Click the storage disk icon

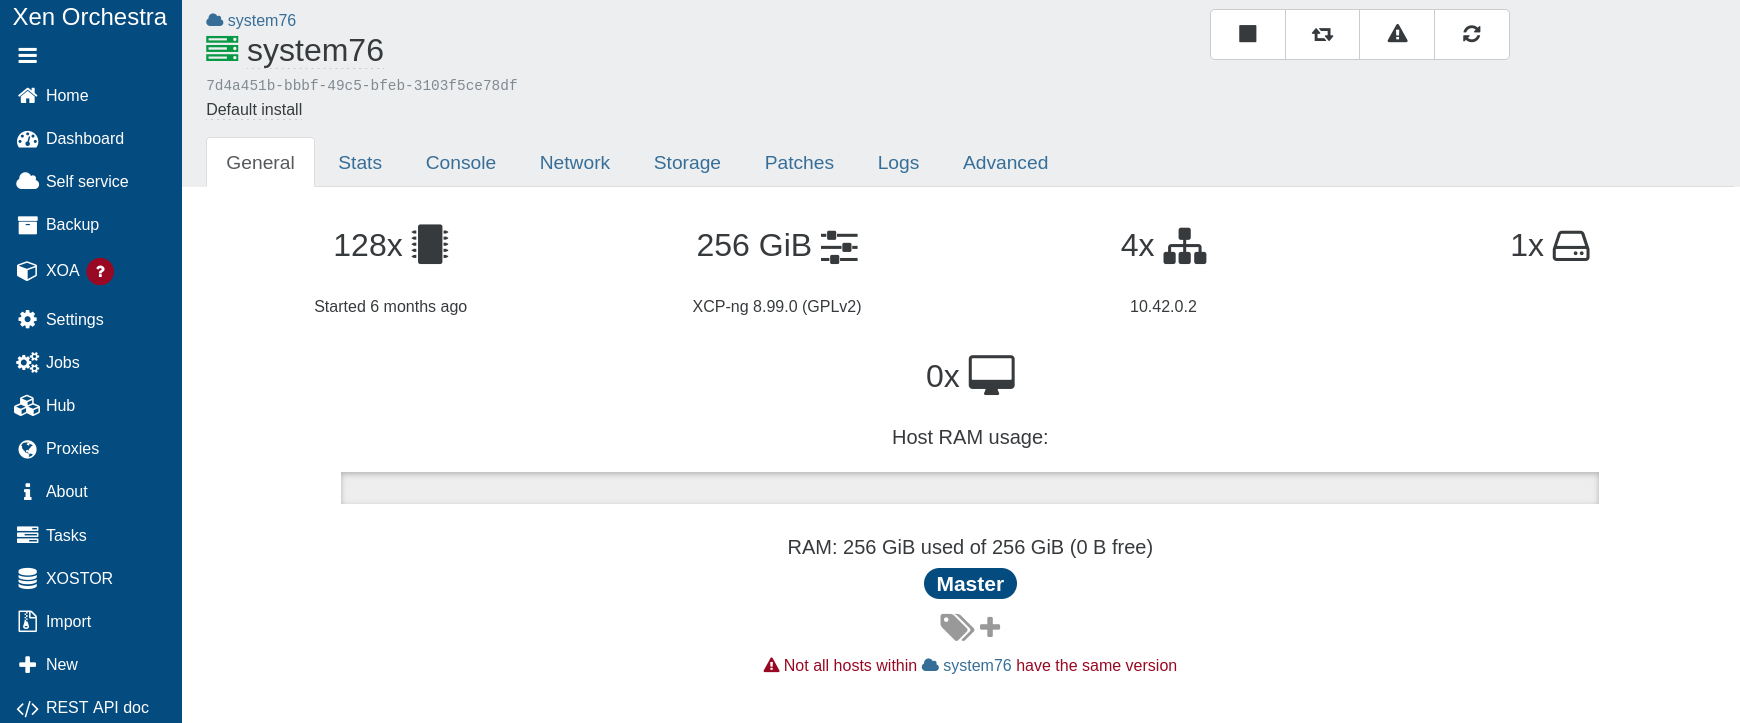point(1570,246)
